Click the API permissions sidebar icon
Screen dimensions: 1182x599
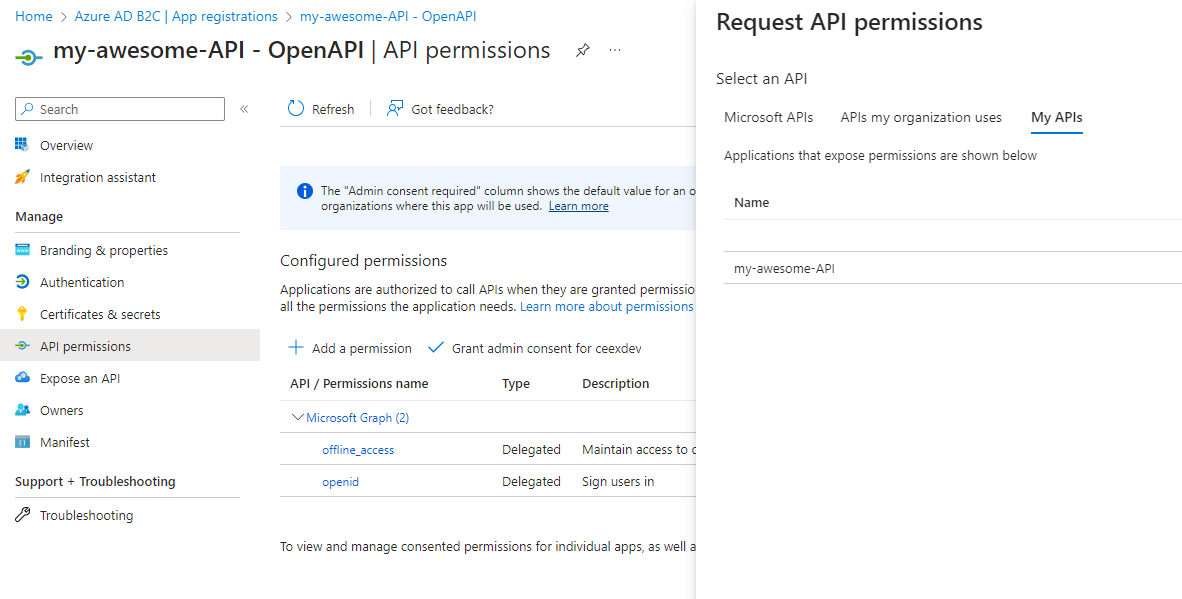(22, 346)
